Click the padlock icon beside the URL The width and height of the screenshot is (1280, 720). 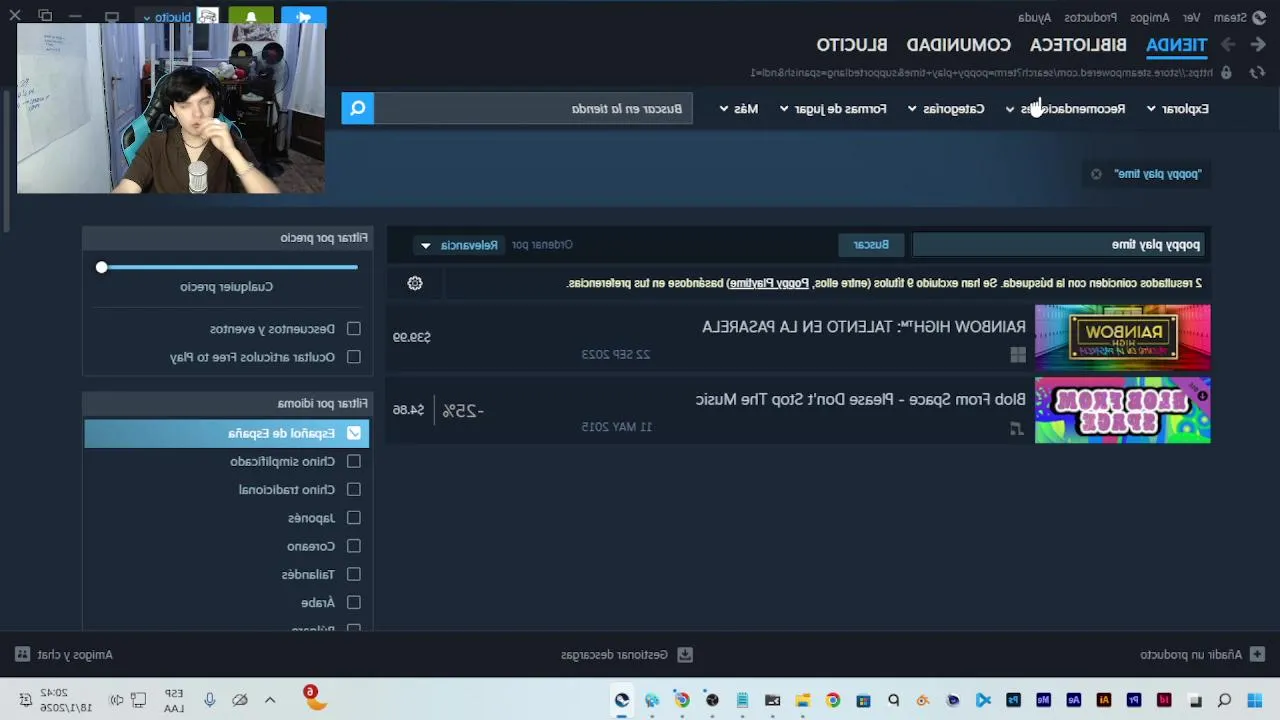[1226, 72]
